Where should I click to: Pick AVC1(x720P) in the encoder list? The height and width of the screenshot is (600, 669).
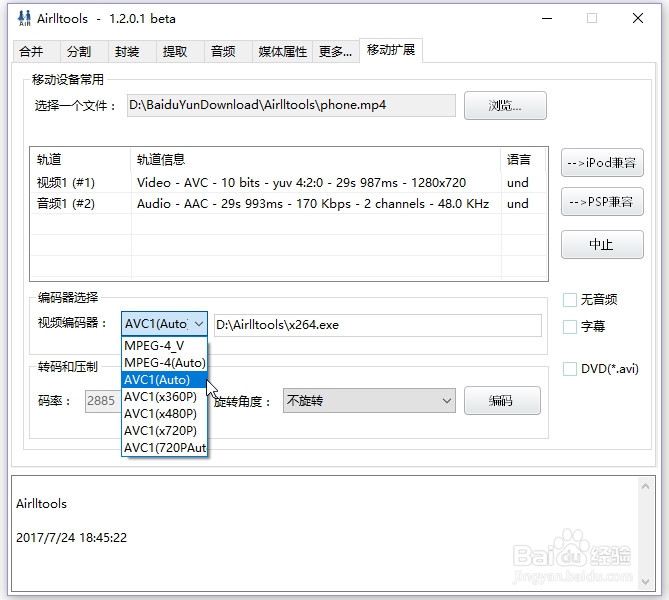[x=164, y=431]
